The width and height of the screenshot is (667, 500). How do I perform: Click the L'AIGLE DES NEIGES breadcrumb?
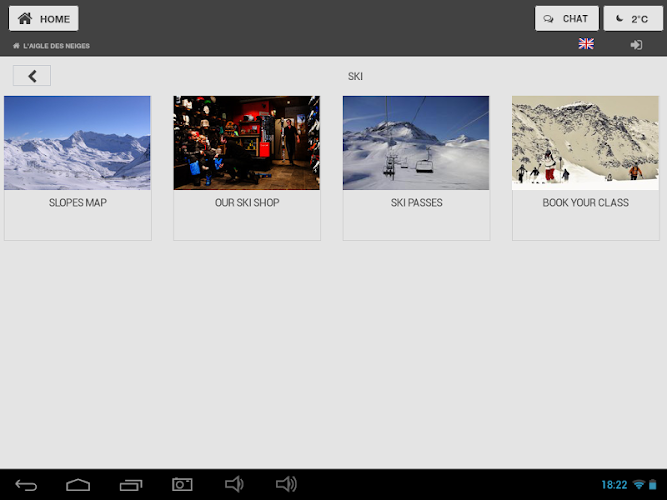point(56,46)
